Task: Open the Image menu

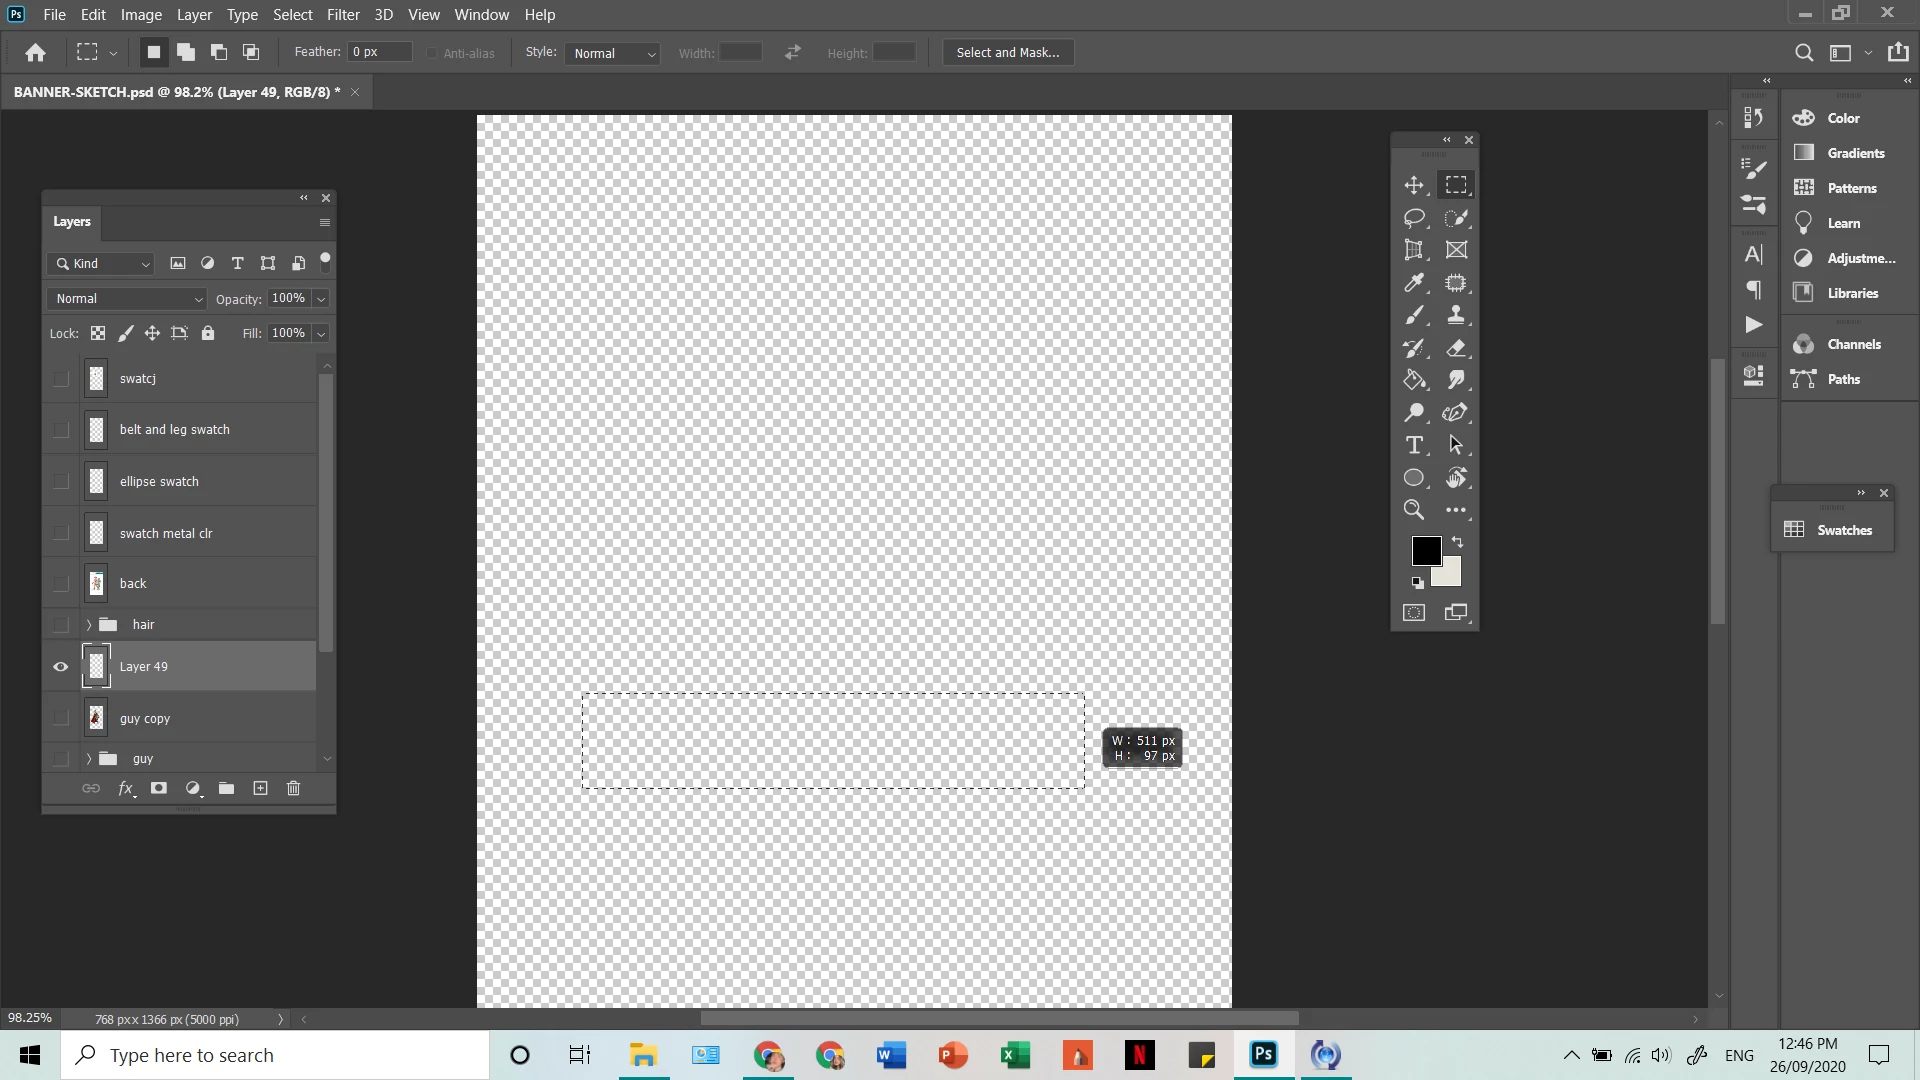Action: (141, 15)
